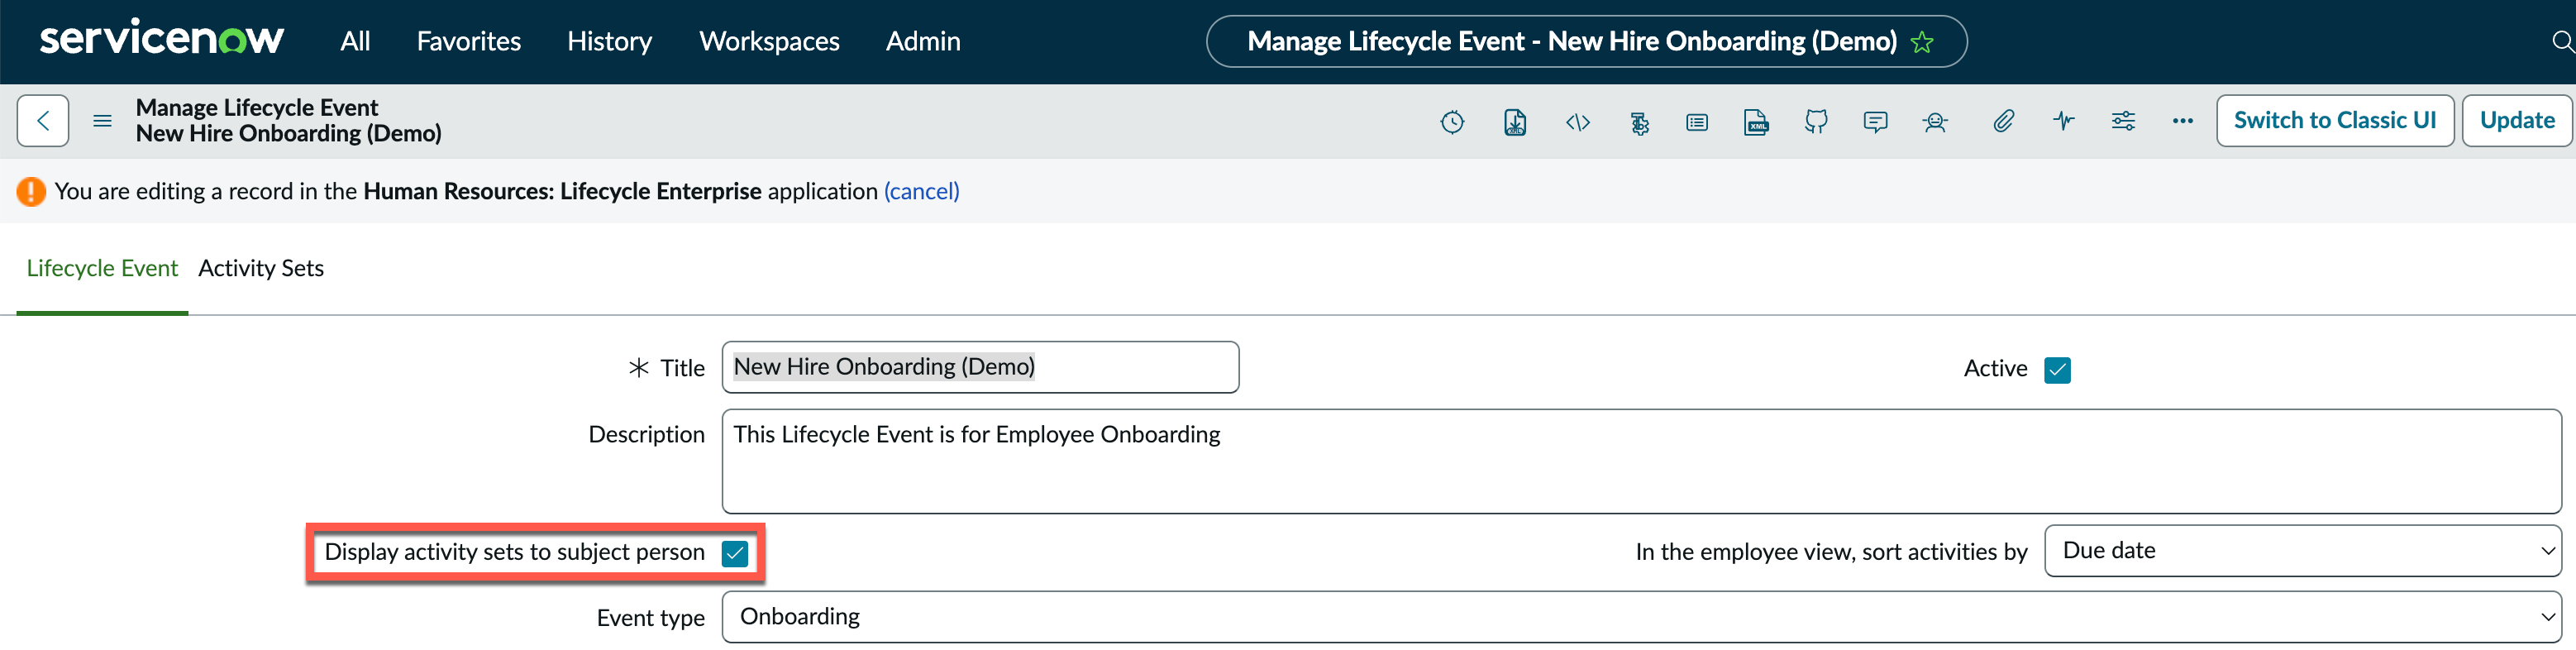Viewport: 2576px width, 650px height.
Task: Click the orange warning alert icon
Action: pos(31,191)
